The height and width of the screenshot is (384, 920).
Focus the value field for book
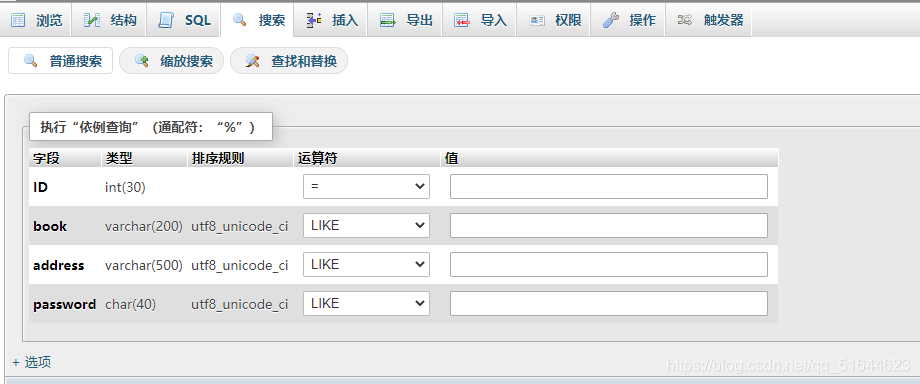coord(609,225)
